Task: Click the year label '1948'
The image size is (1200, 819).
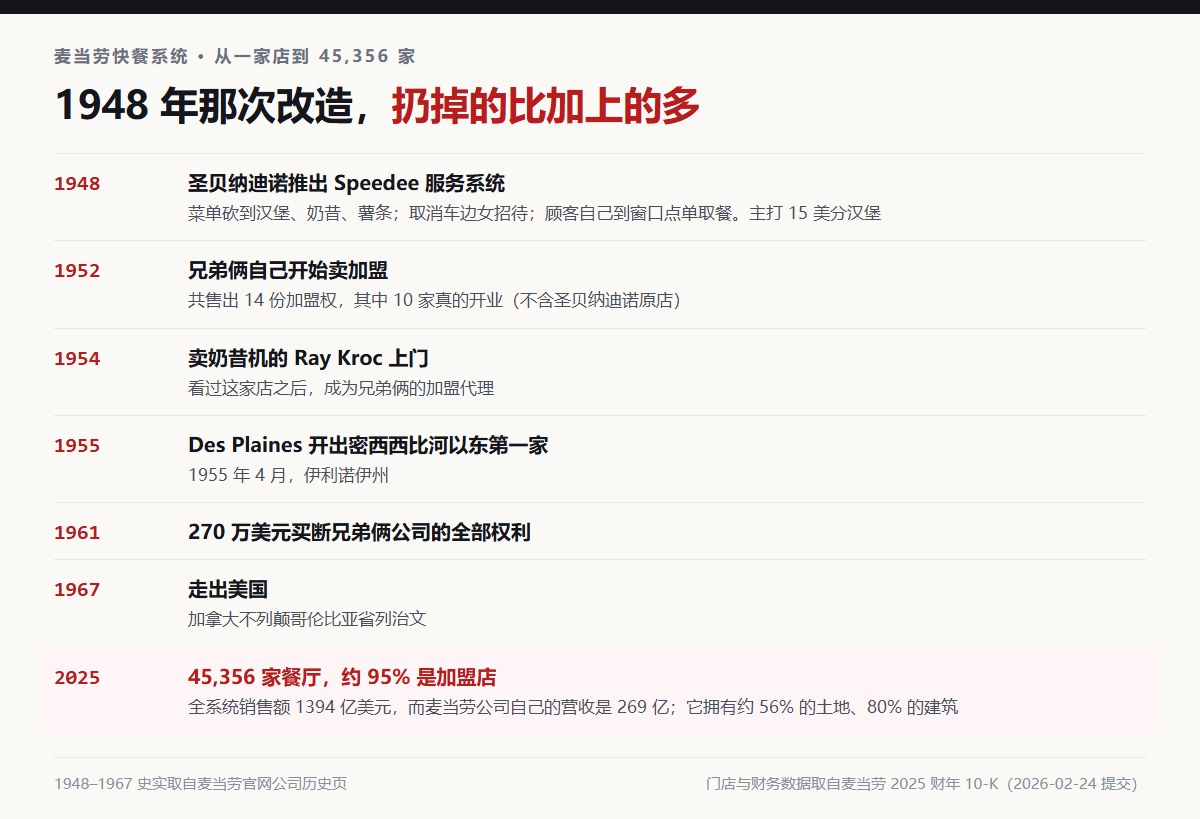Action: [77, 184]
